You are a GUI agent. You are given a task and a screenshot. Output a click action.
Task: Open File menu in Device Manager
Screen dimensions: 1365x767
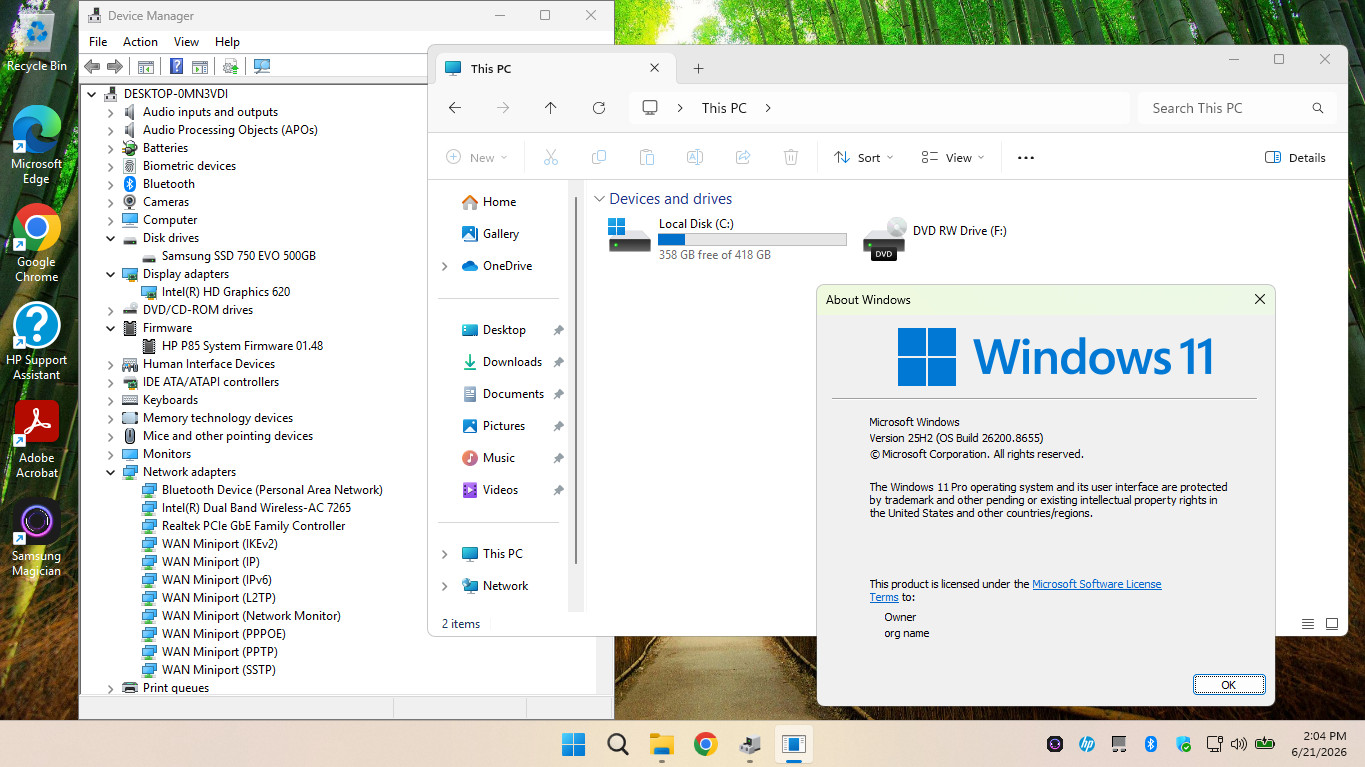[98, 42]
